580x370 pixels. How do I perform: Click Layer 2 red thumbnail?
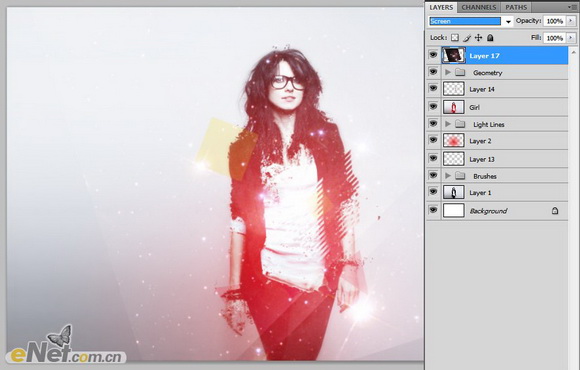coord(454,141)
